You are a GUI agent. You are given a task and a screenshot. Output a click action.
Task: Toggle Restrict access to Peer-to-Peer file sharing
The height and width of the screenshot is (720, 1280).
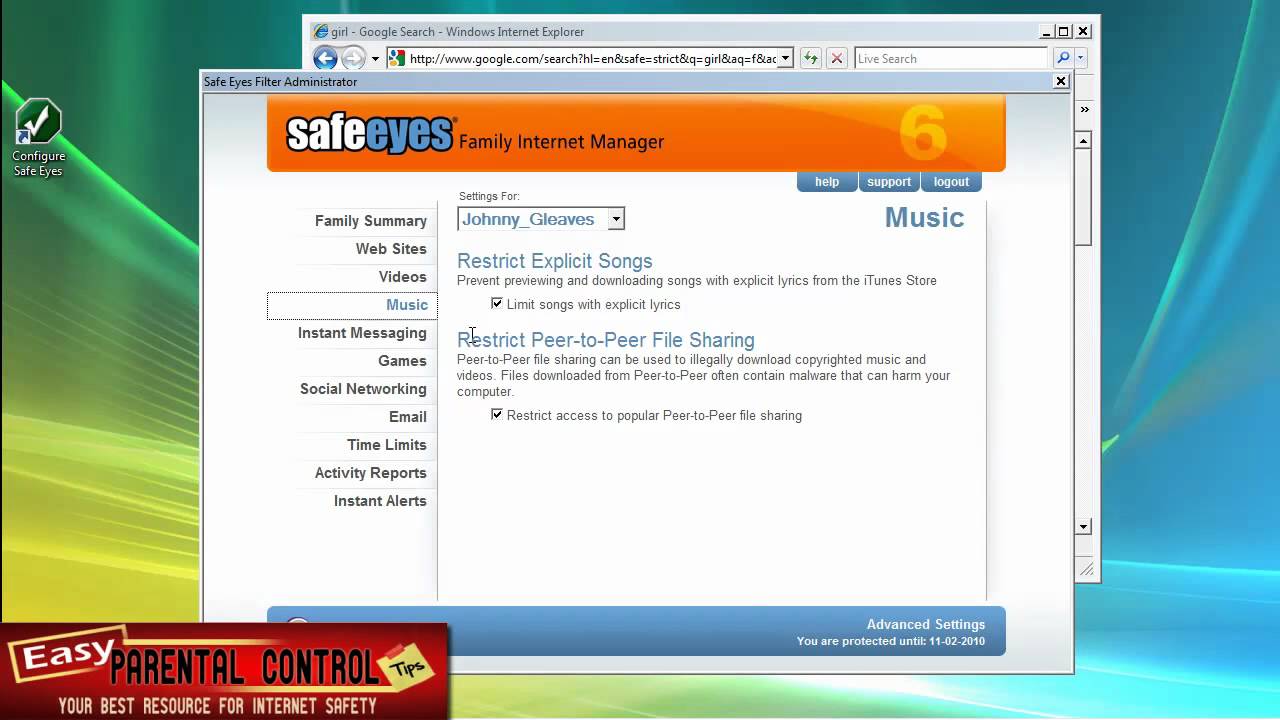coord(497,414)
